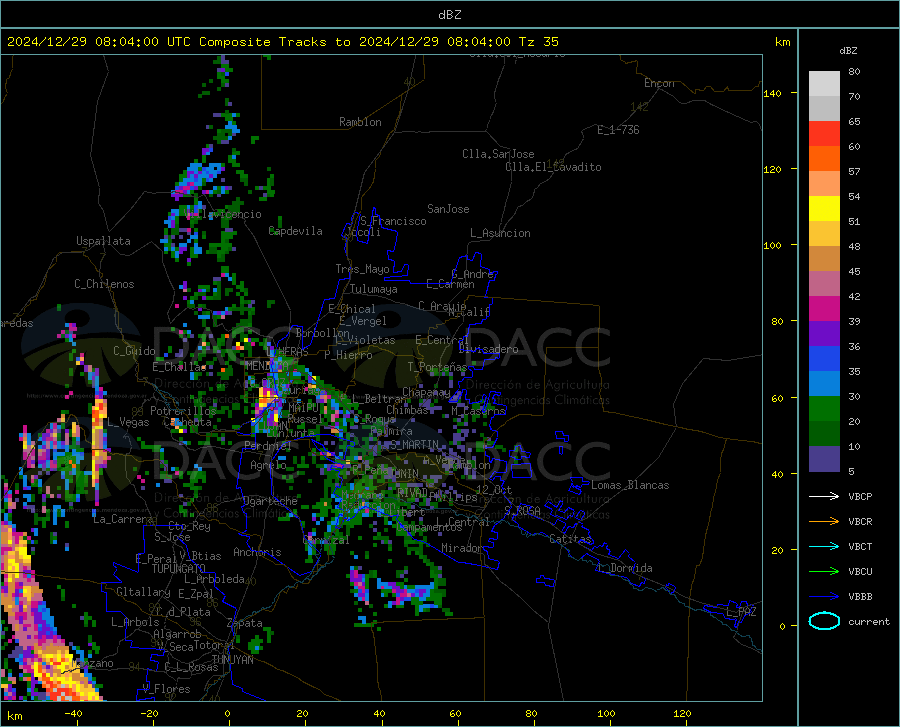
Task: Click the 'TUPUNGATO' map label
Action: pos(179,569)
